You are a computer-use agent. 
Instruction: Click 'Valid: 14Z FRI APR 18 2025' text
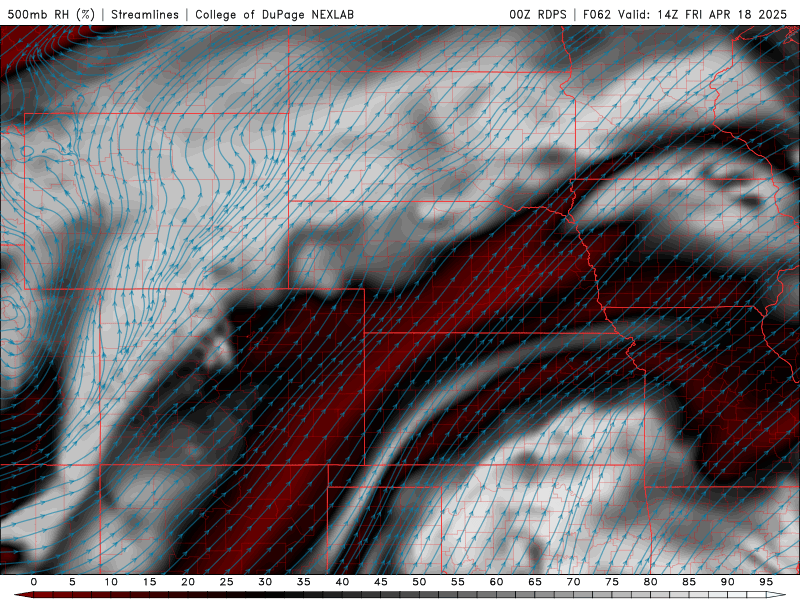[x=703, y=14]
